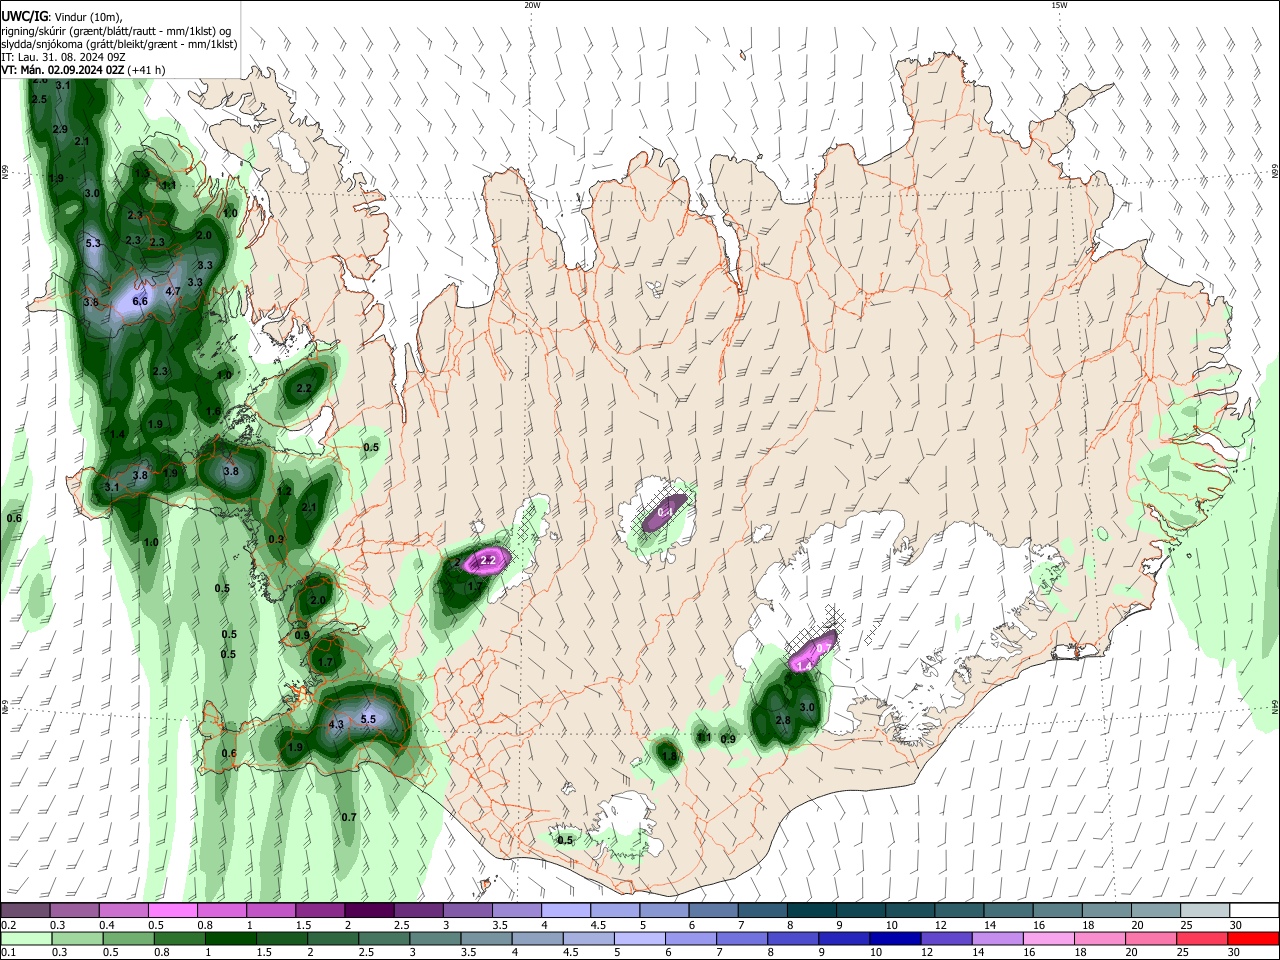Click the 5.3 precipitation value label
This screenshot has height=960, width=1280.
[x=94, y=243]
